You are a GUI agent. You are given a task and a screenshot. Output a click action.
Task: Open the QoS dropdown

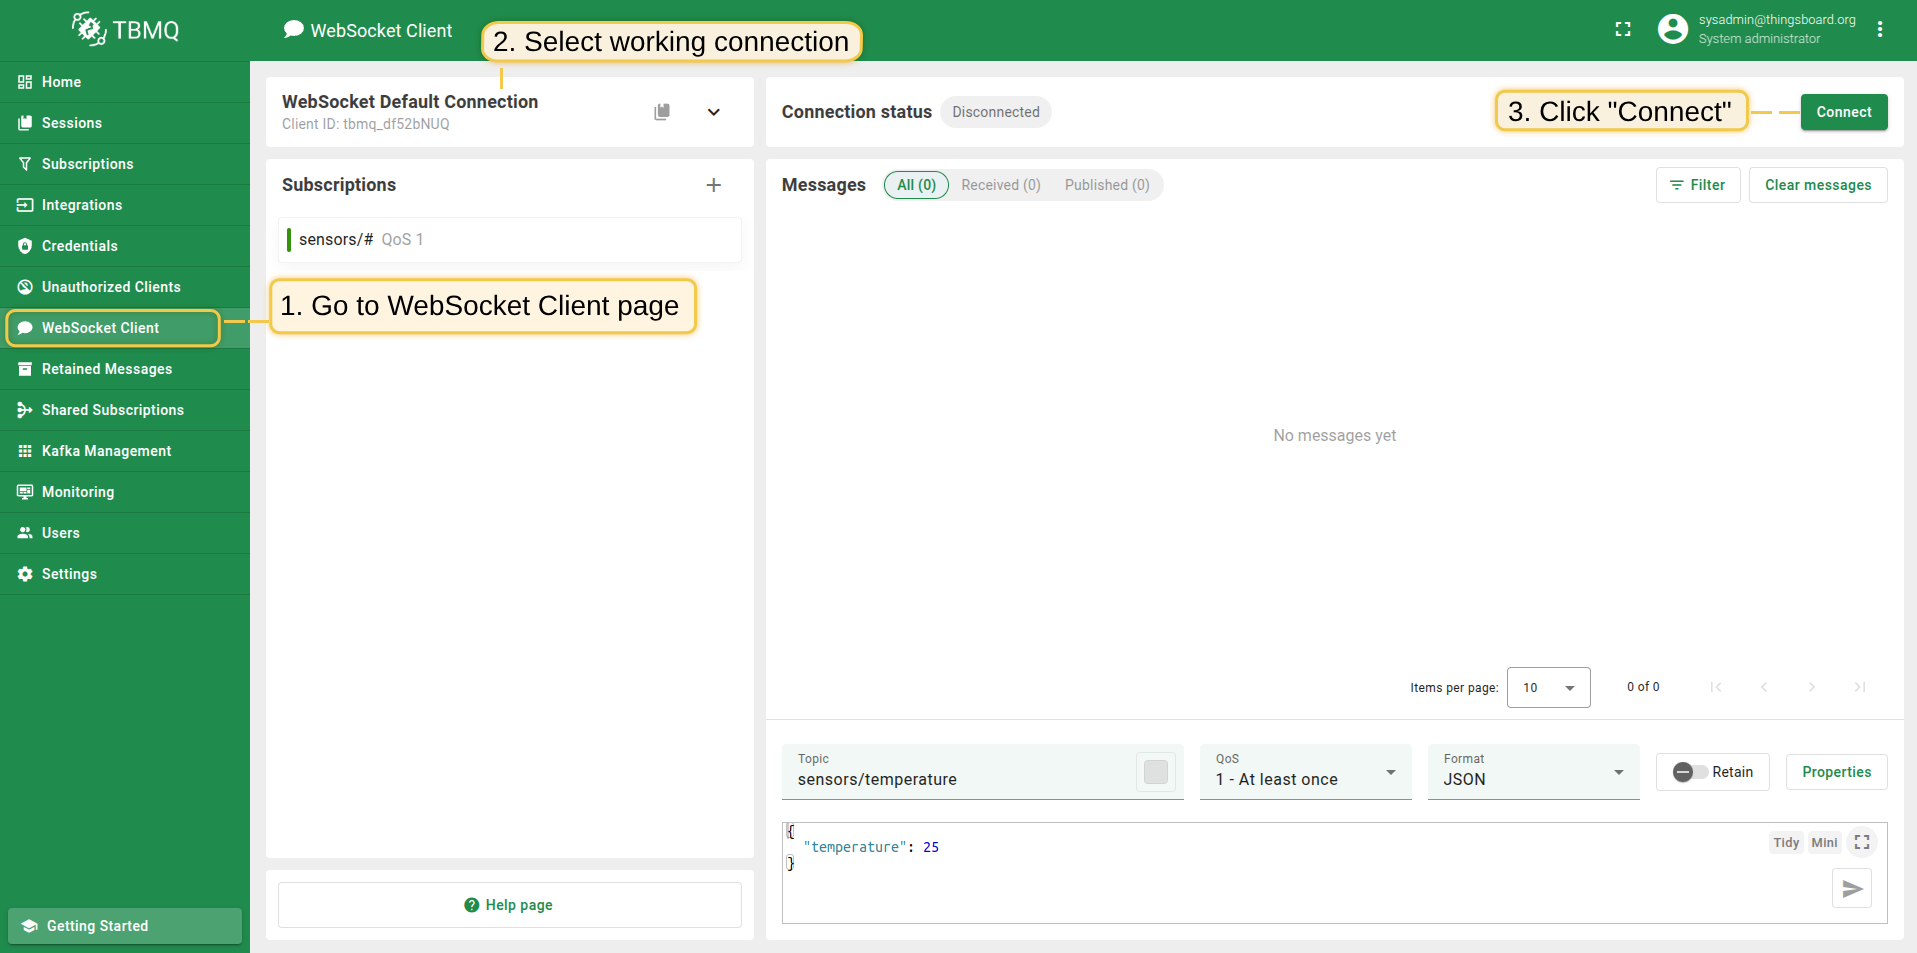point(1305,772)
